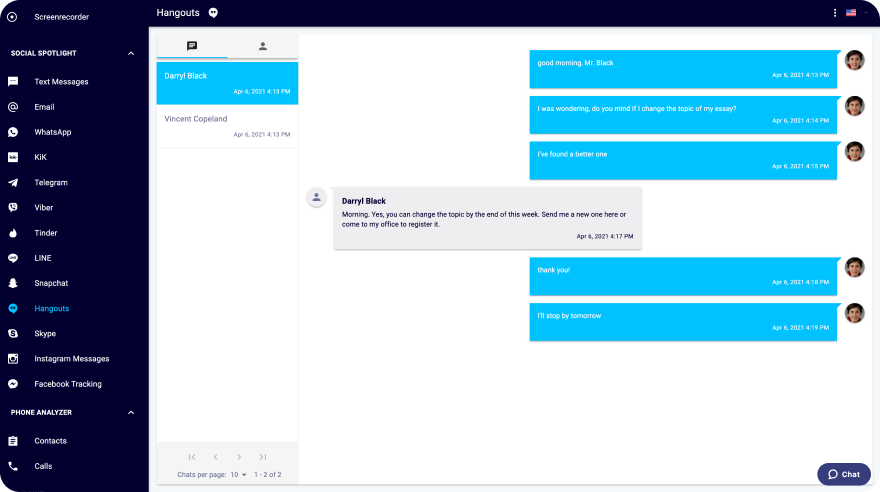Image resolution: width=880 pixels, height=492 pixels.
Task: Click the Calls label in sidebar
Action: tap(43, 466)
